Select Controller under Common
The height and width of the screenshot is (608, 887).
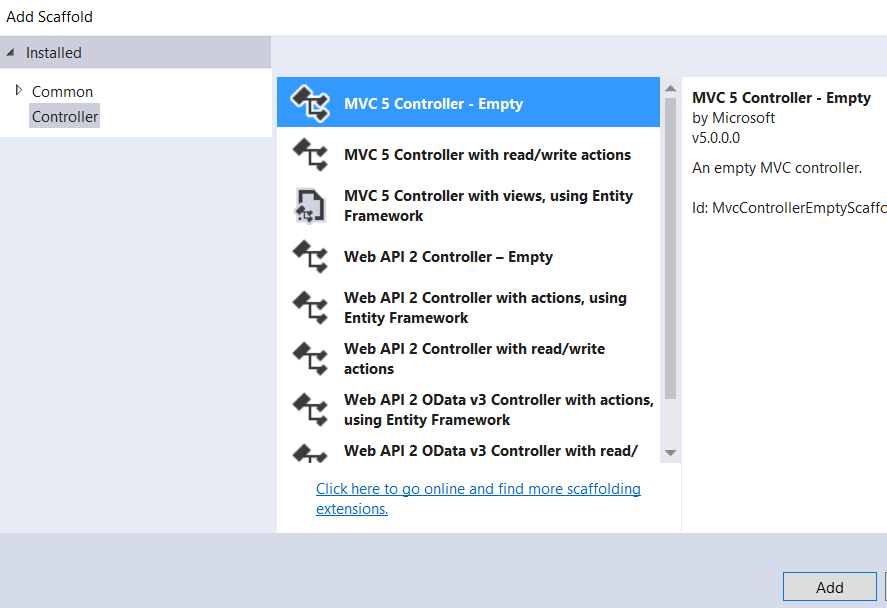click(64, 115)
